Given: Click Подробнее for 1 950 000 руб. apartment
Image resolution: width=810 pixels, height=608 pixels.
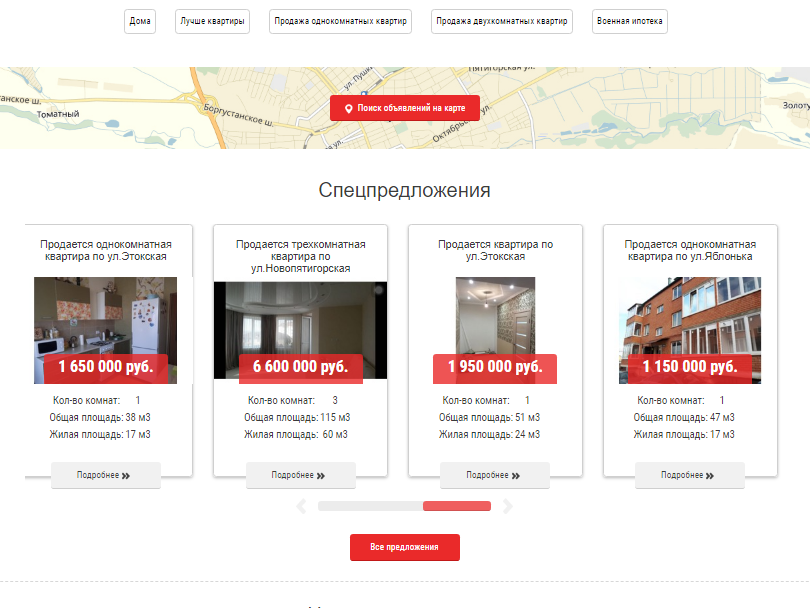Looking at the screenshot, I should click(495, 475).
